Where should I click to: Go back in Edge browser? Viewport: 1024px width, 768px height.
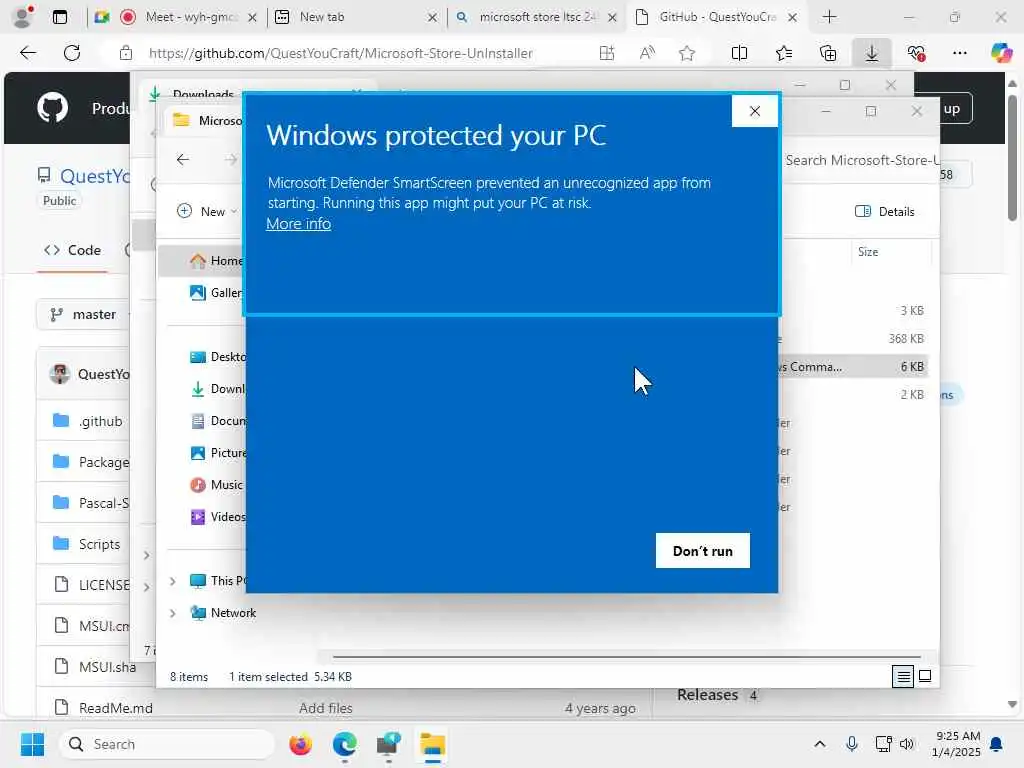(28, 53)
